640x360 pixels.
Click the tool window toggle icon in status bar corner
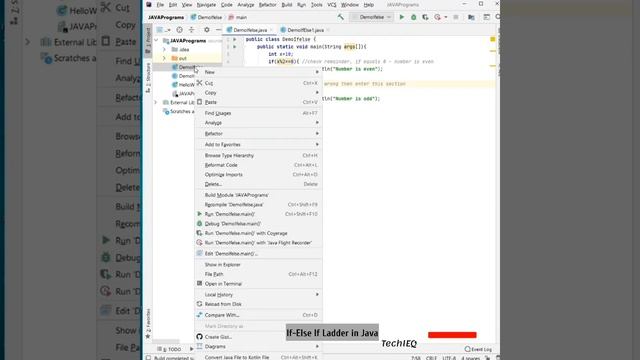(149, 358)
